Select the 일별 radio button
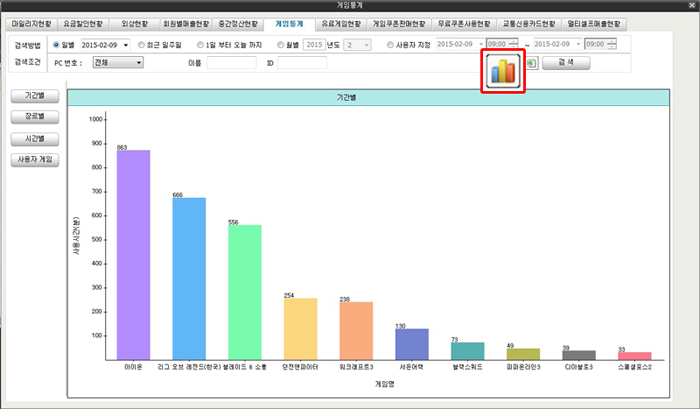The height and width of the screenshot is (409, 700). pyautogui.click(x=56, y=45)
